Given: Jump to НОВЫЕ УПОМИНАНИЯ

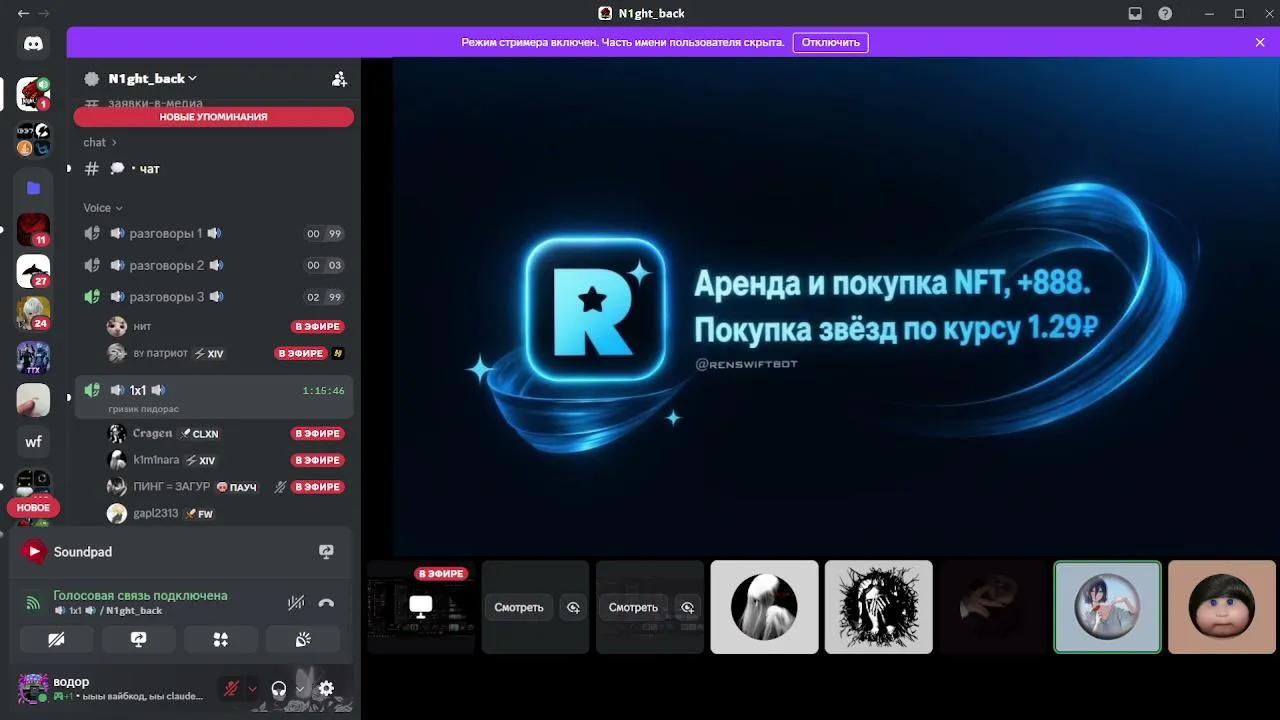Looking at the screenshot, I should tap(214, 117).
